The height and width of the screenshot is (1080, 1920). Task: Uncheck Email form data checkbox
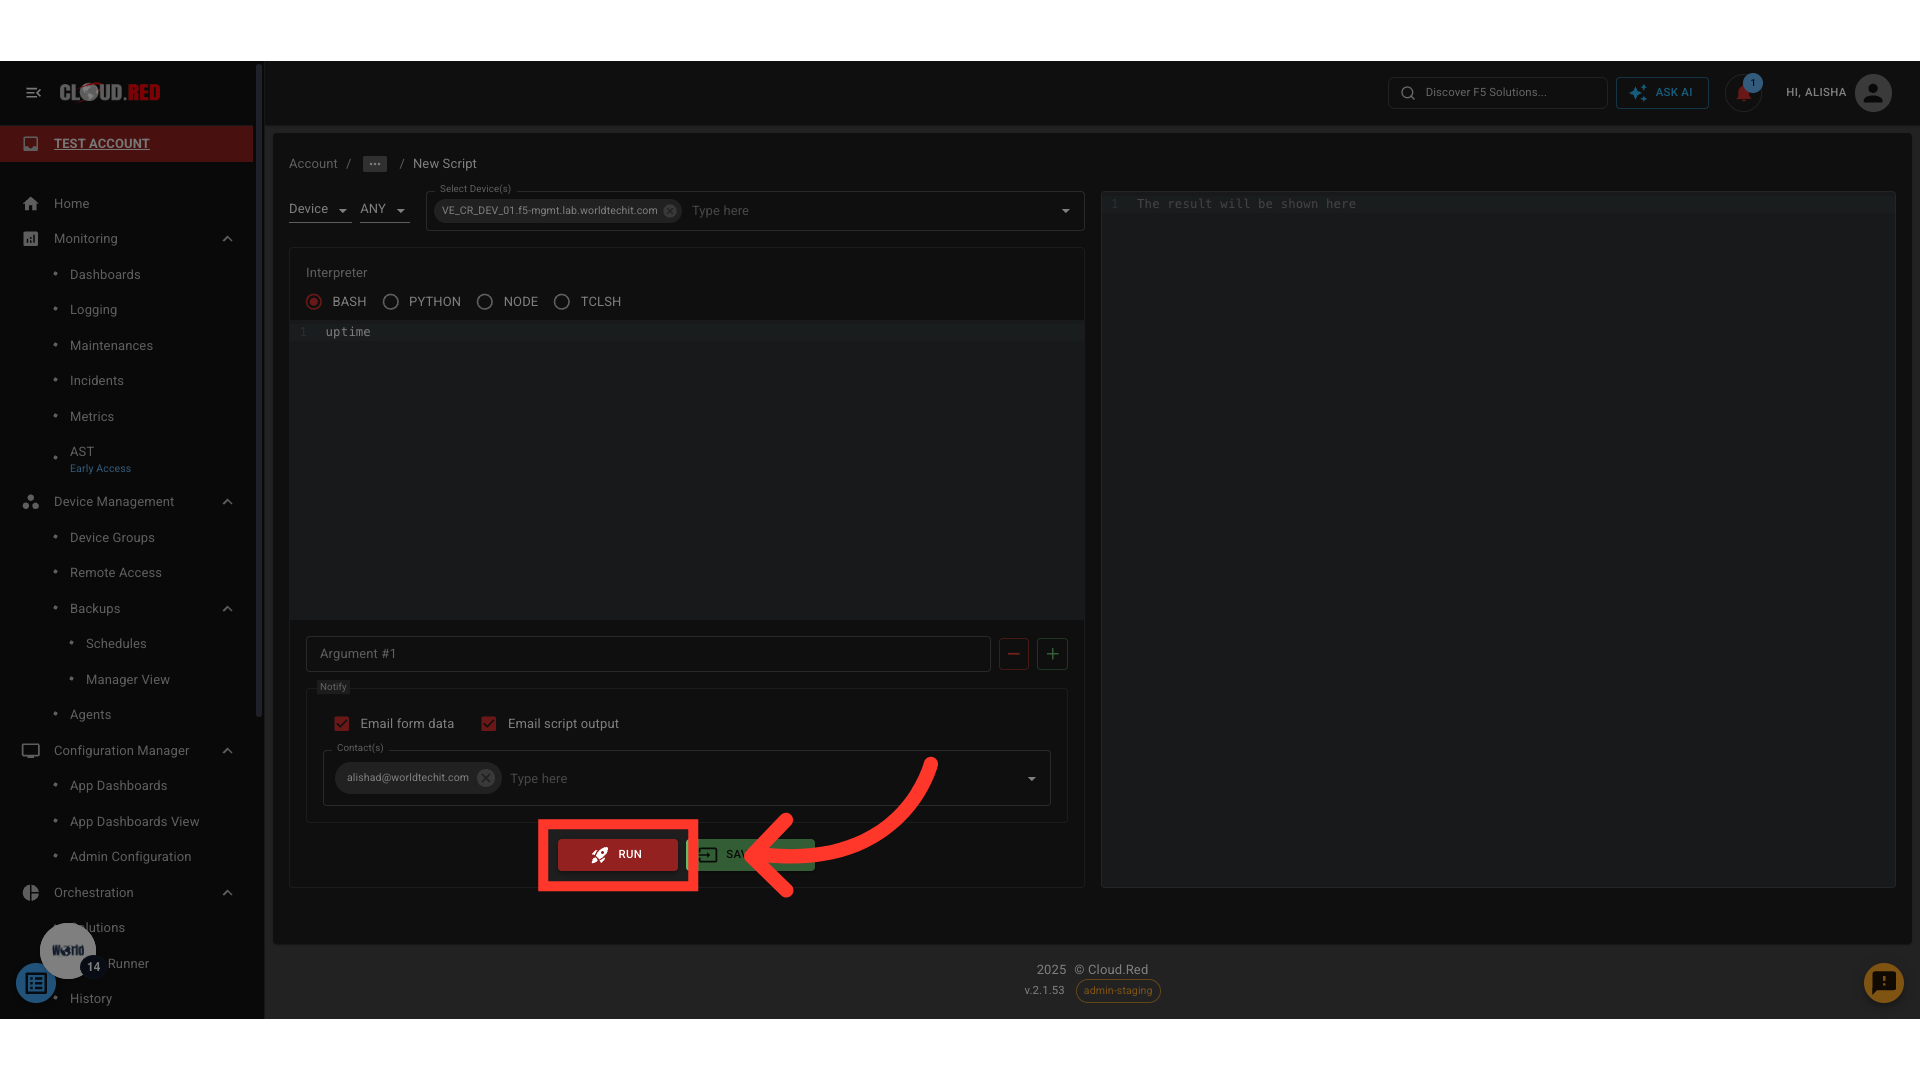[x=342, y=724]
